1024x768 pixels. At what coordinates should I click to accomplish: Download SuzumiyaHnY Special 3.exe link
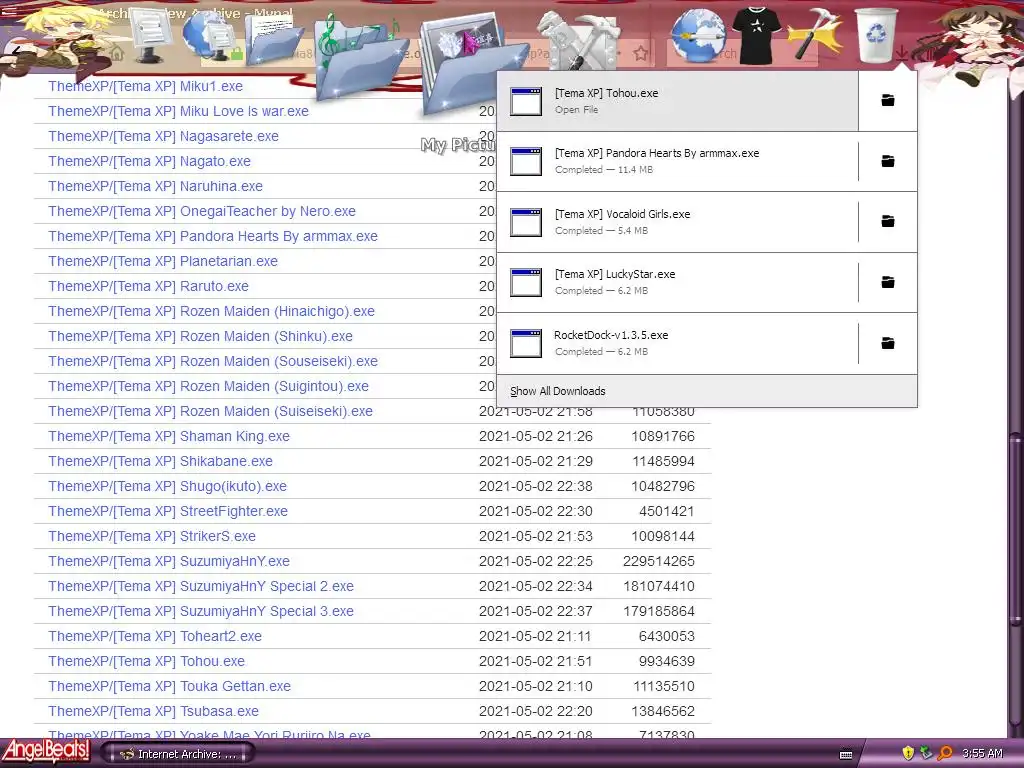pyautogui.click(x=201, y=611)
